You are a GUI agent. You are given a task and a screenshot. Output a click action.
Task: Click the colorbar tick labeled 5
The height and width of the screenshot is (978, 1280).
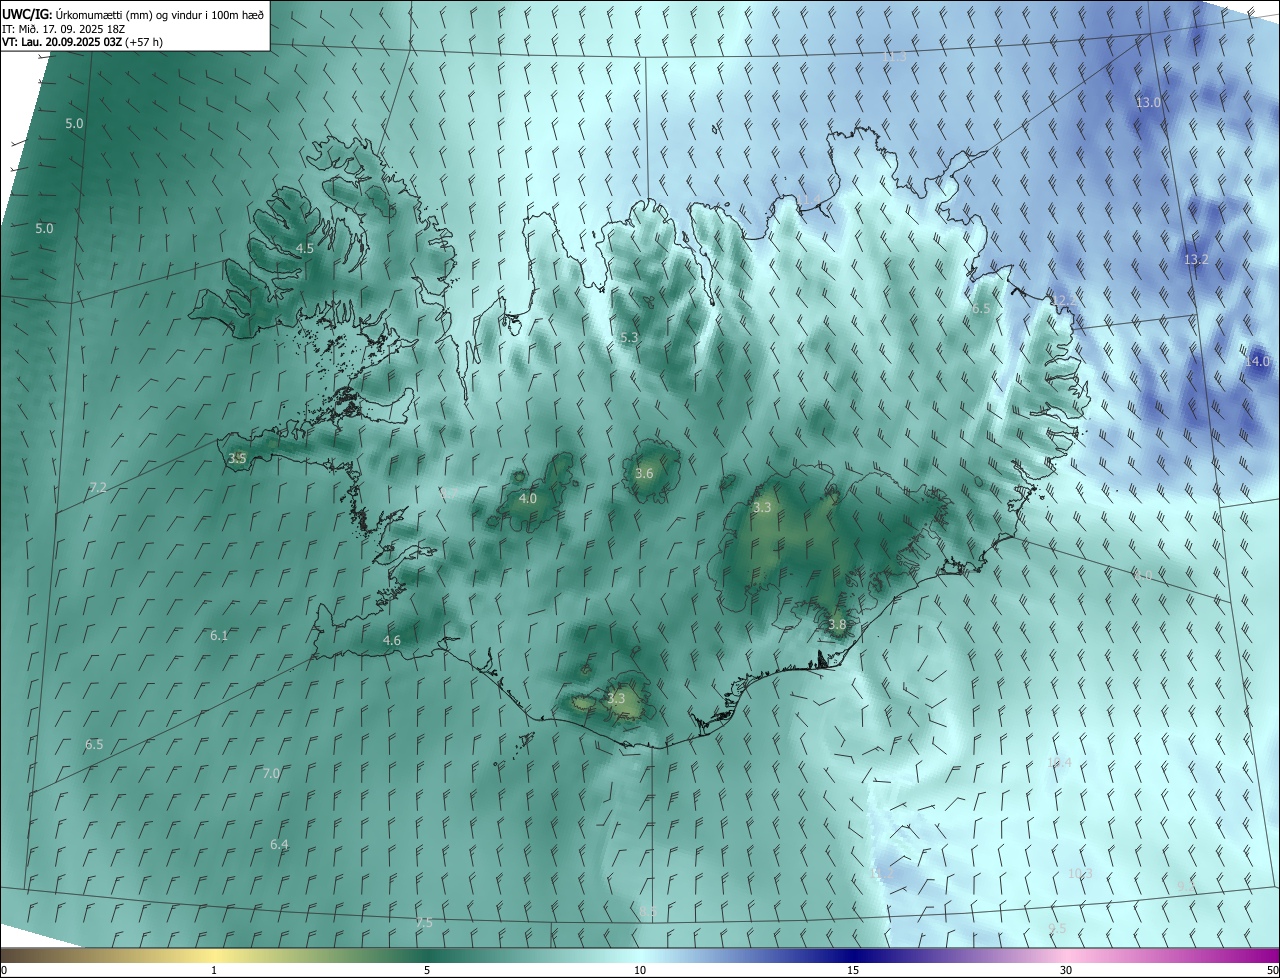click(x=427, y=970)
